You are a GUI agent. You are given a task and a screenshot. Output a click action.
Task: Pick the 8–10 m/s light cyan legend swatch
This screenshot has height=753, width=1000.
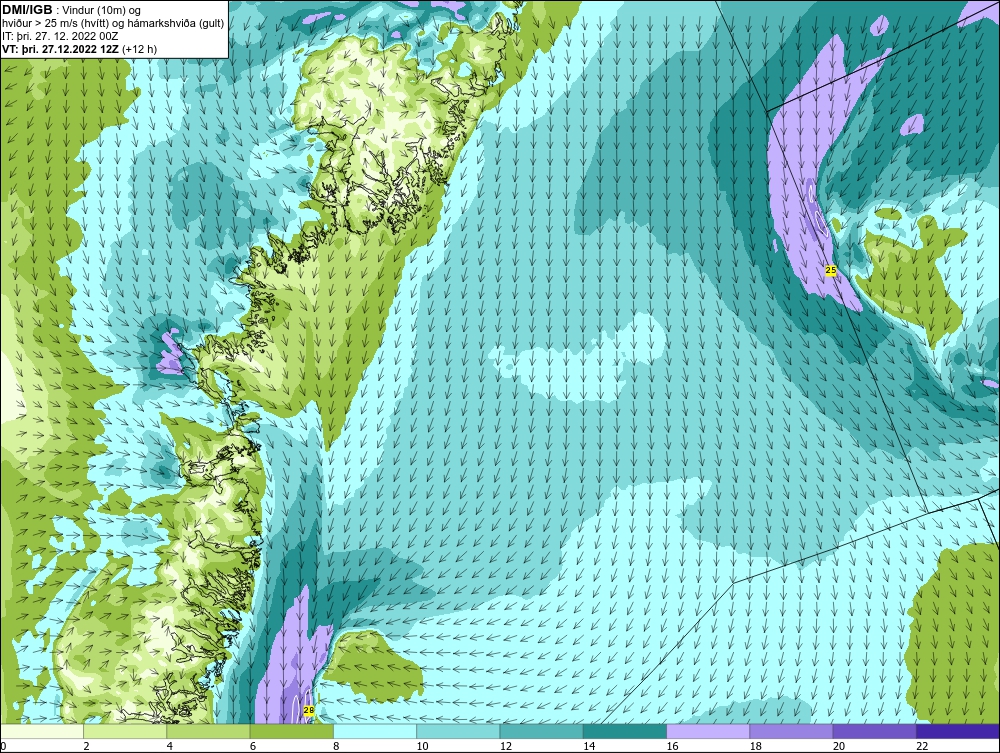coord(375,731)
